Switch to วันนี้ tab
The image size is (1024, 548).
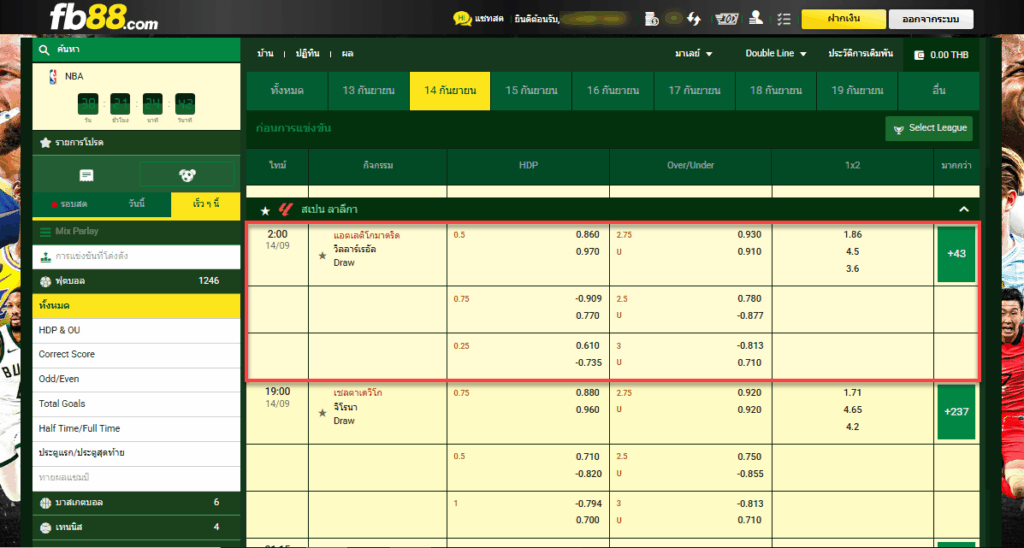point(136,204)
